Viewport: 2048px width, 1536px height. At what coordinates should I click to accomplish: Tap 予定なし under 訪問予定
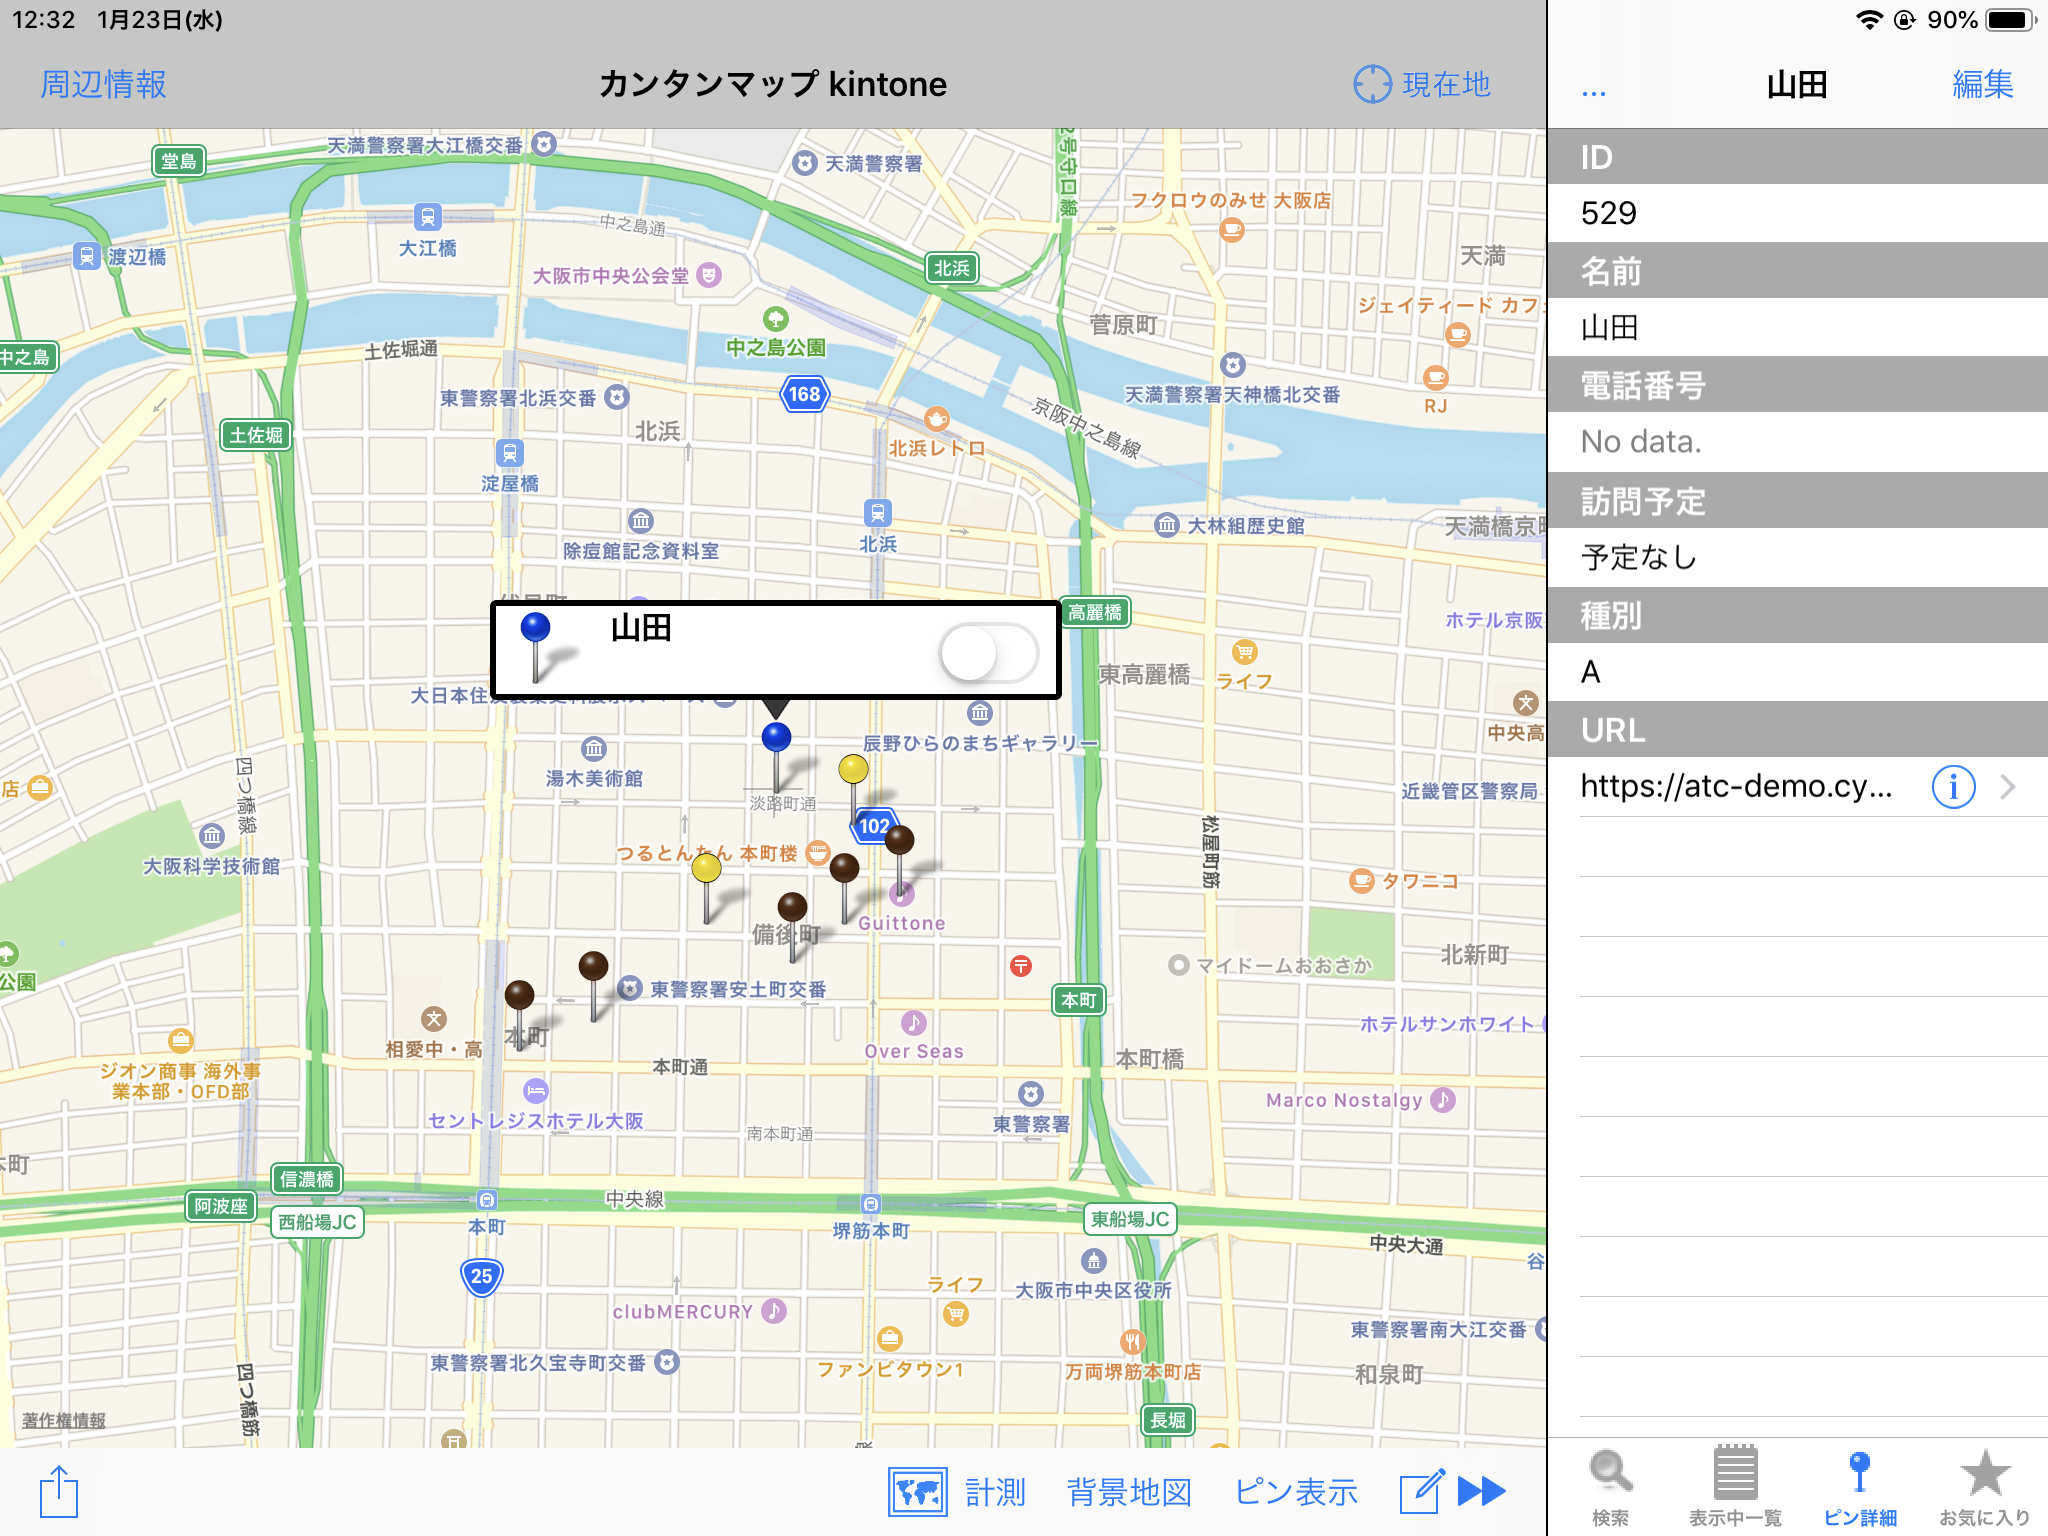pyautogui.click(x=1639, y=557)
